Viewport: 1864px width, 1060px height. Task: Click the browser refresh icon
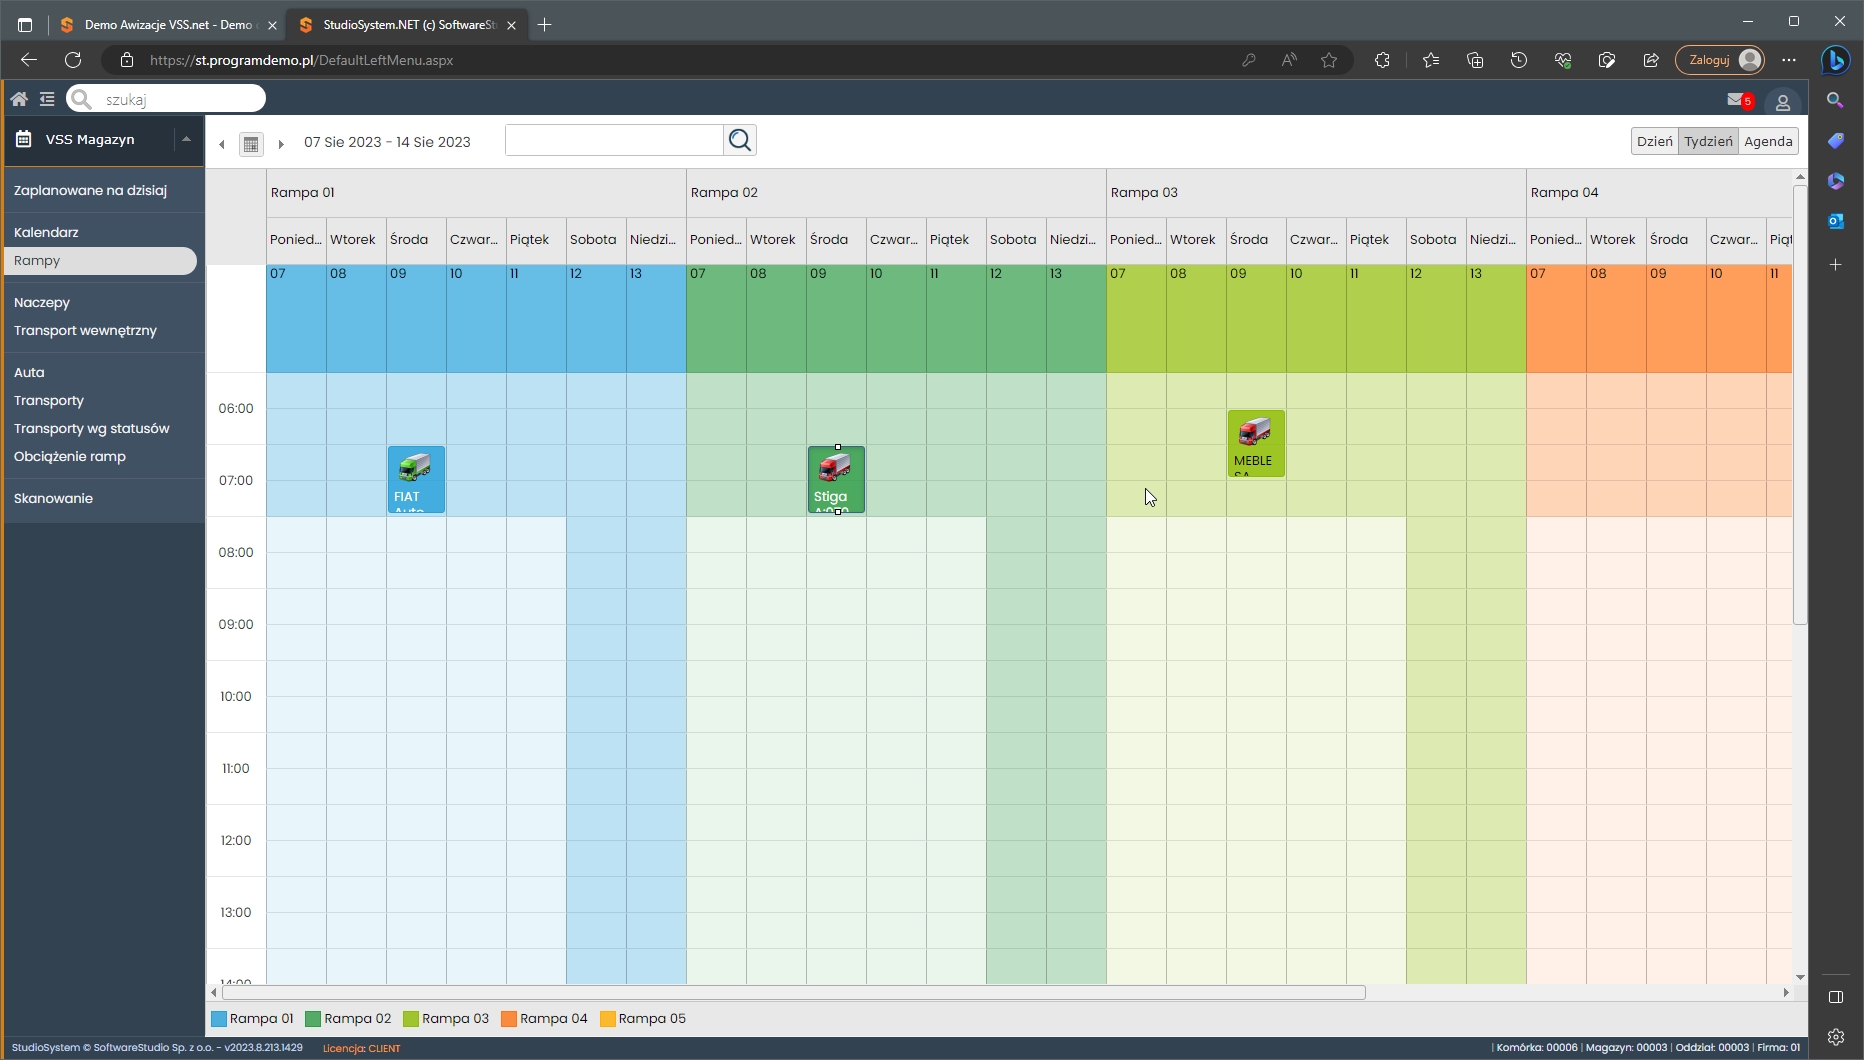(73, 60)
